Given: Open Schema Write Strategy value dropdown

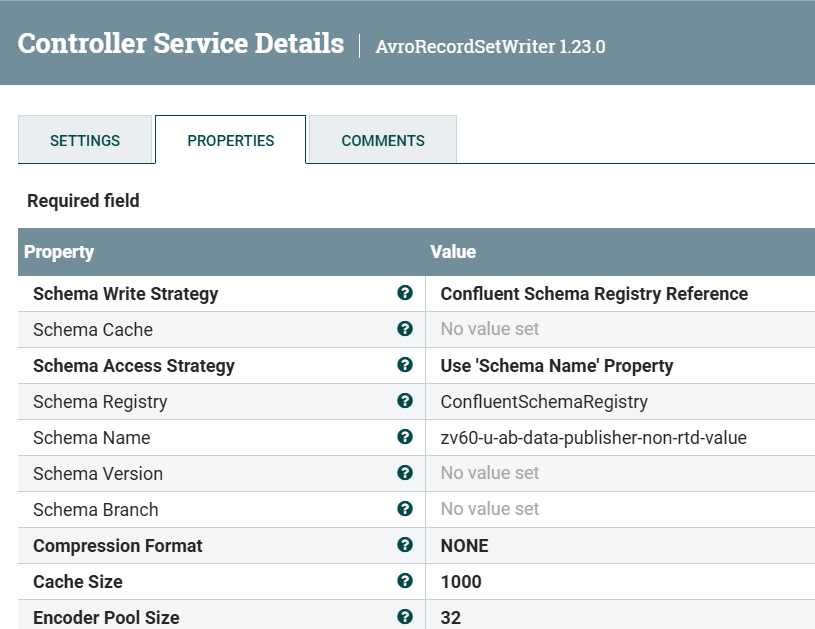Looking at the screenshot, I should [x=620, y=294].
